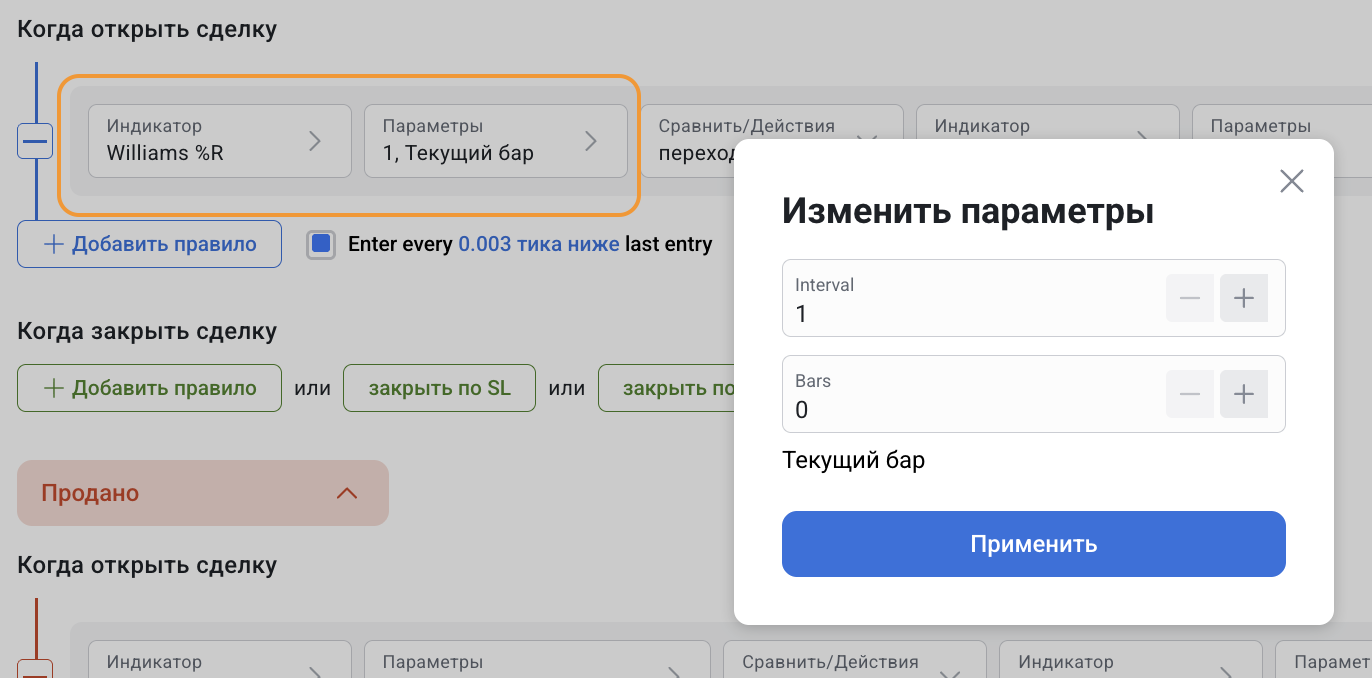The image size is (1372, 678).
Task: Add a closing rule with green Добавить правило
Action: [149, 388]
